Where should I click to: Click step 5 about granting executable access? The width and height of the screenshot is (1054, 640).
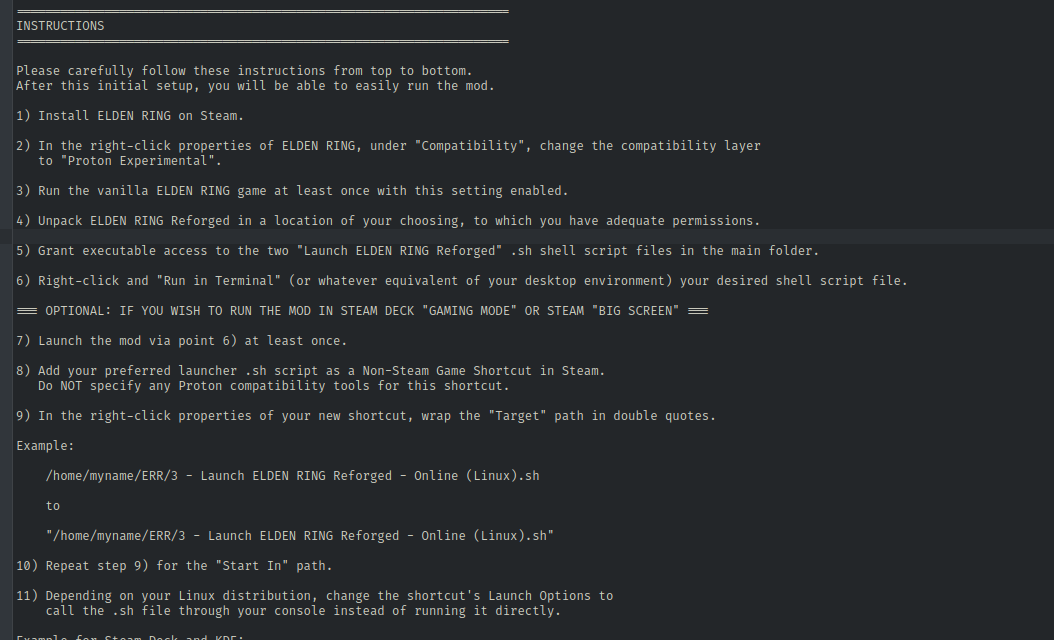[x=417, y=251]
